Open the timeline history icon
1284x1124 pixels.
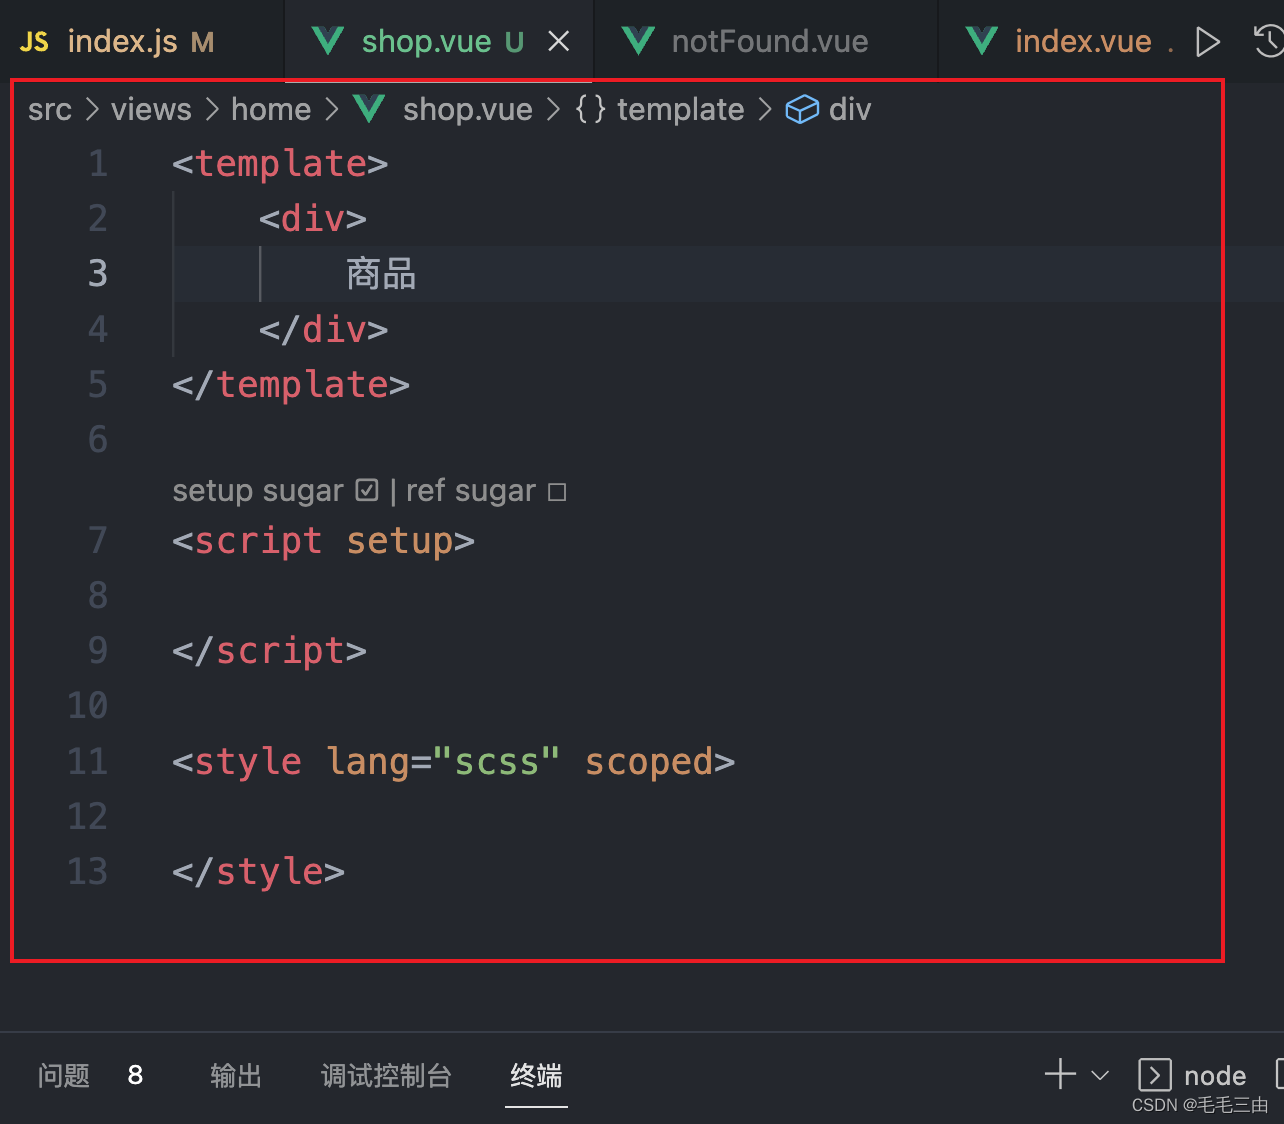coord(1269,41)
